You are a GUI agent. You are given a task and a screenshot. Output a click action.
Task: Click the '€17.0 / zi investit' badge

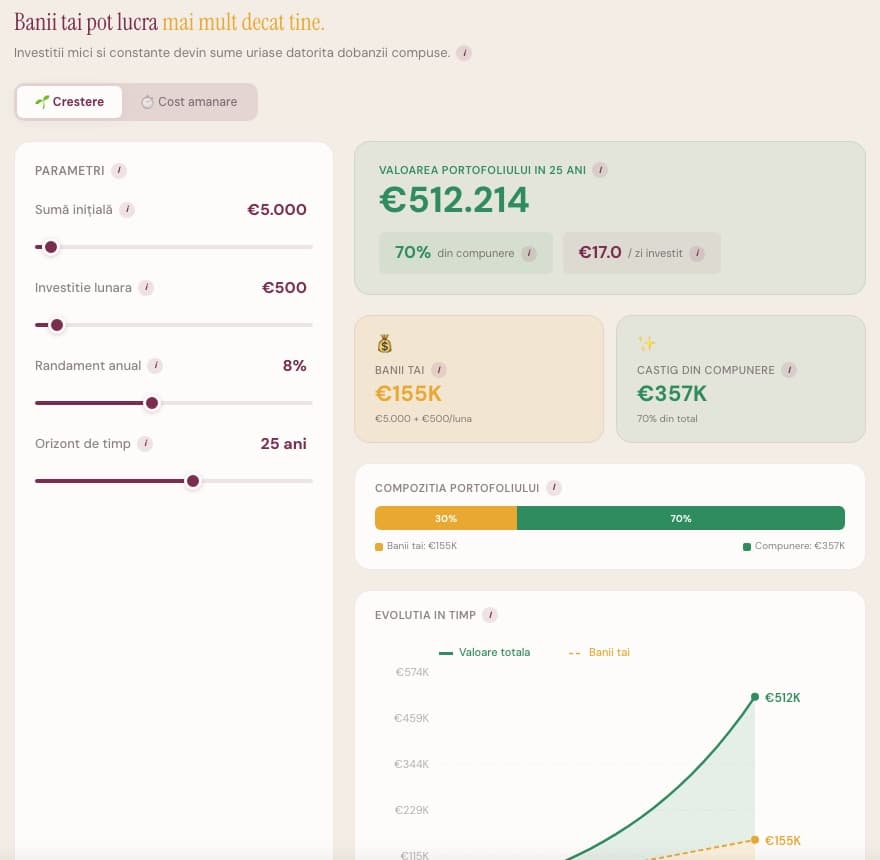pyautogui.click(x=641, y=253)
